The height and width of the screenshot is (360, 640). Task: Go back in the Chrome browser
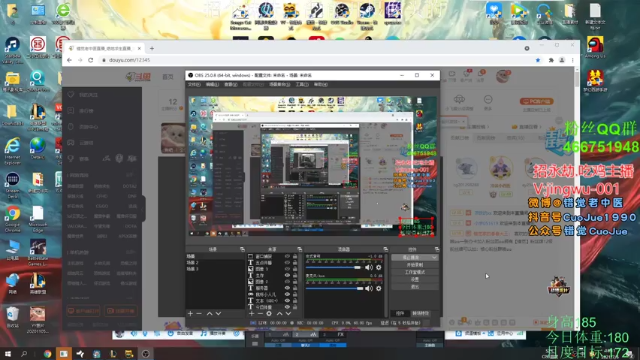click(x=69, y=60)
